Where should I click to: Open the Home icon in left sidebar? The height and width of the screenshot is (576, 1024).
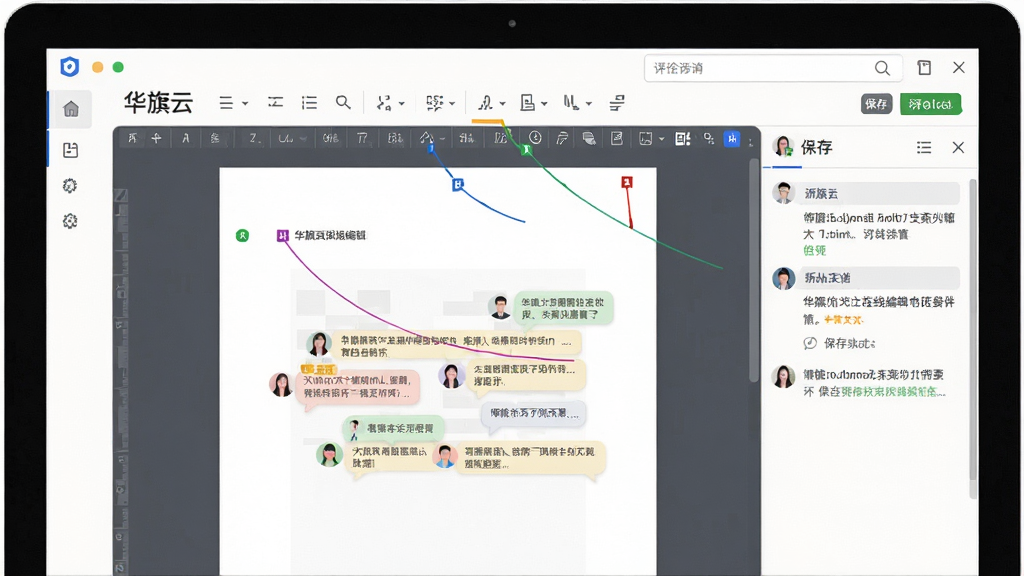[71, 108]
